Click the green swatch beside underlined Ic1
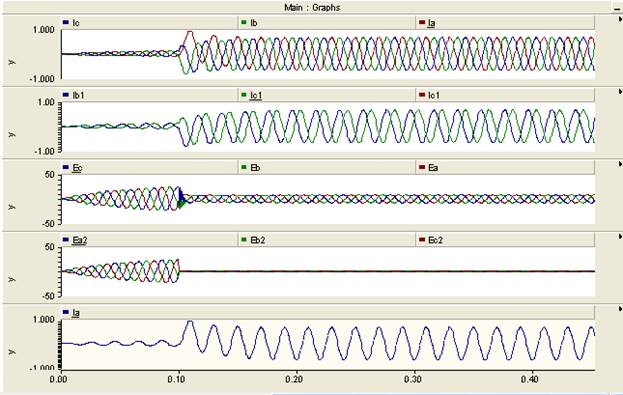 [x=244, y=95]
